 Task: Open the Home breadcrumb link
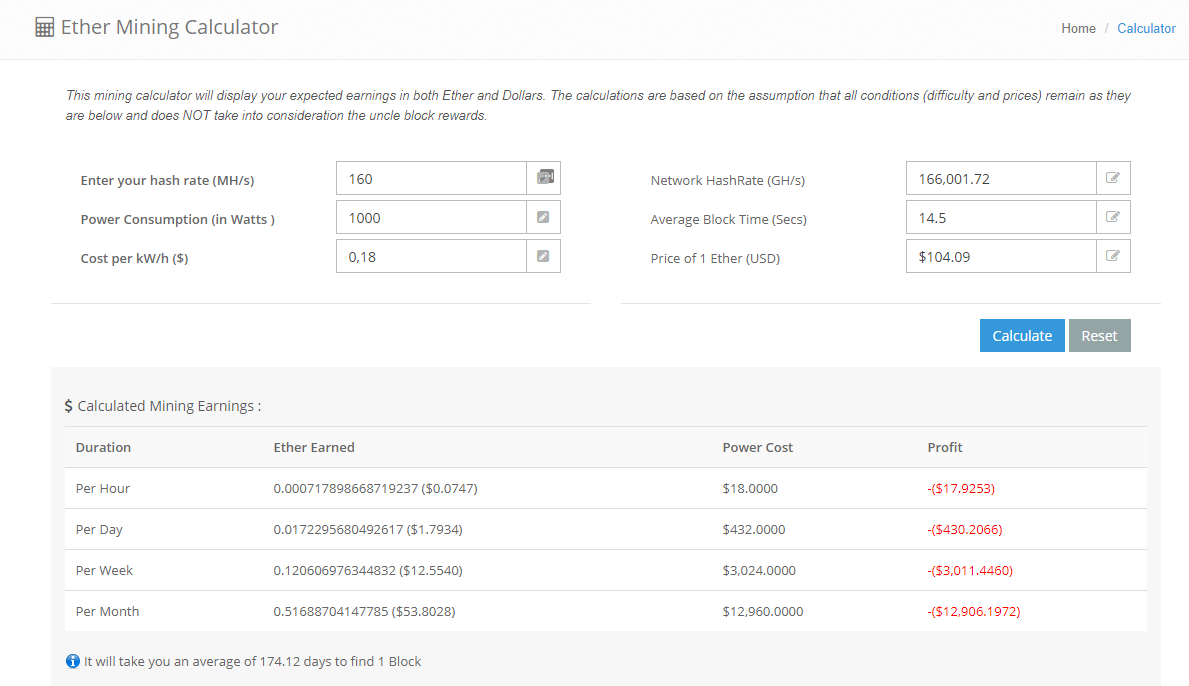click(1078, 28)
